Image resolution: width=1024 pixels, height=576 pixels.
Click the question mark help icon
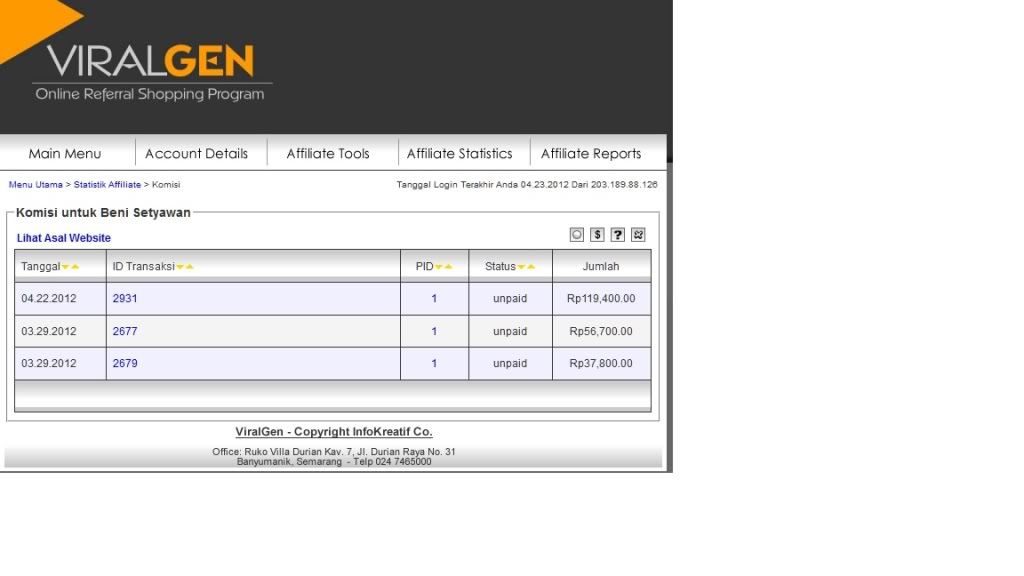(618, 234)
